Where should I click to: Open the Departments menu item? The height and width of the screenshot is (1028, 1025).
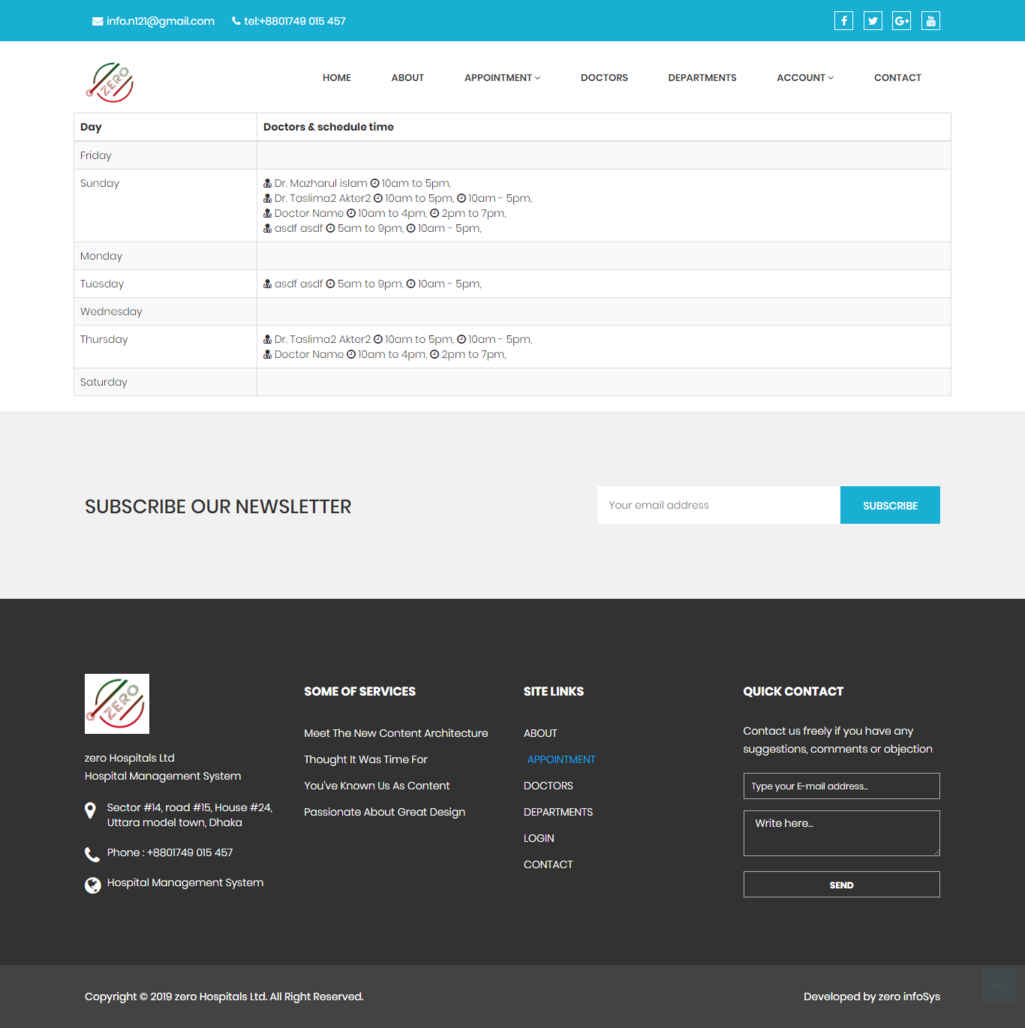(x=702, y=78)
